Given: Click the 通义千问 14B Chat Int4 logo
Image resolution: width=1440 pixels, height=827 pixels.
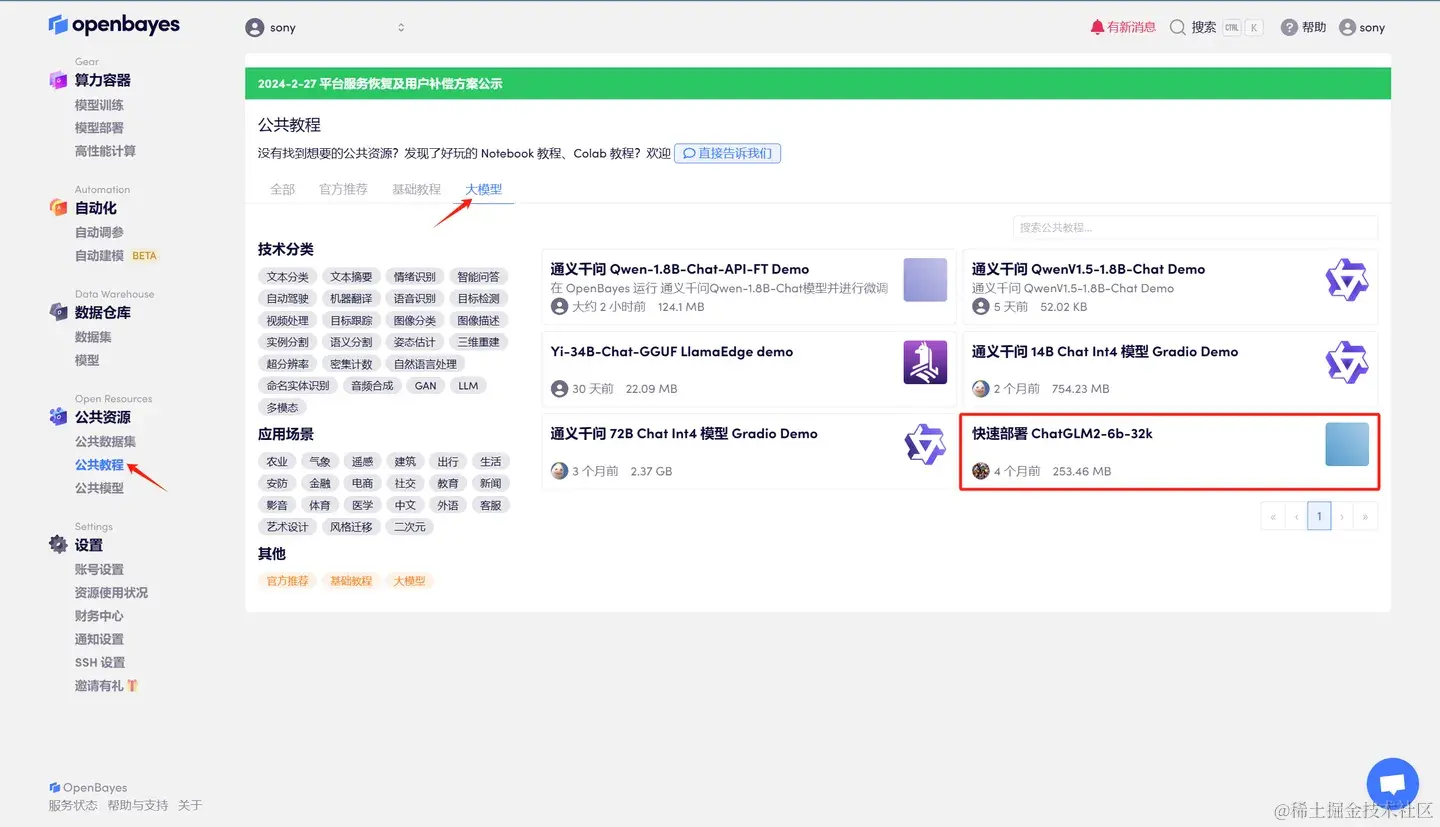Looking at the screenshot, I should click(1346, 362).
